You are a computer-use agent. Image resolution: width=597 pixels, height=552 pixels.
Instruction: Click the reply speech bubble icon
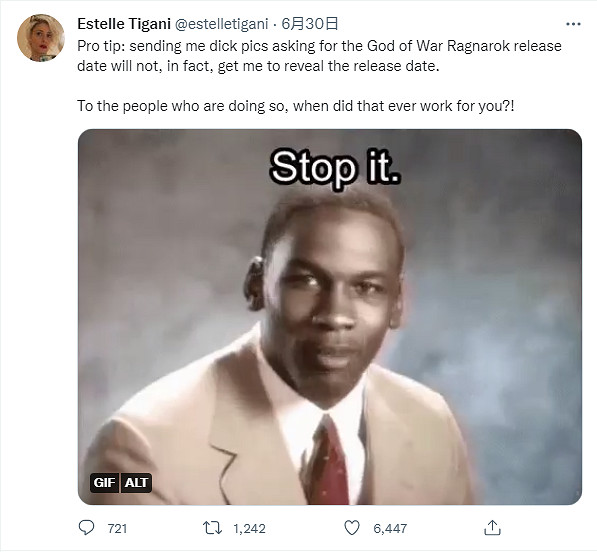[86, 528]
